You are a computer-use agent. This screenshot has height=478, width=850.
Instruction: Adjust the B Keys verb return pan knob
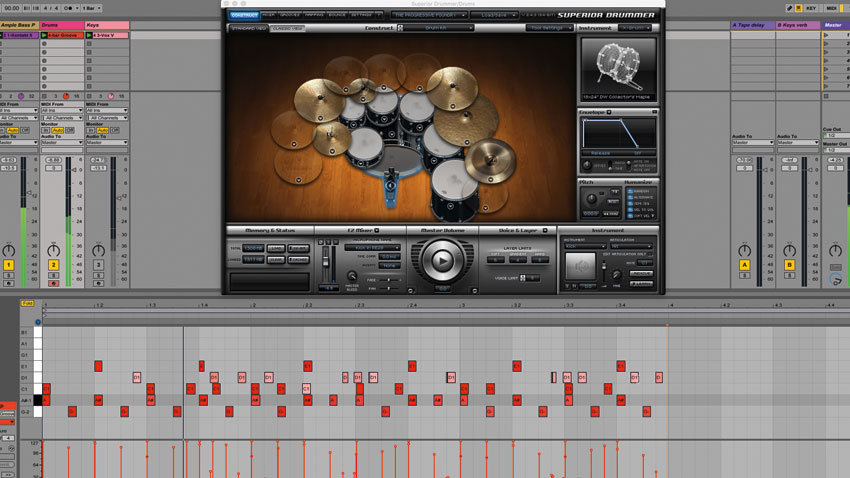pos(789,250)
